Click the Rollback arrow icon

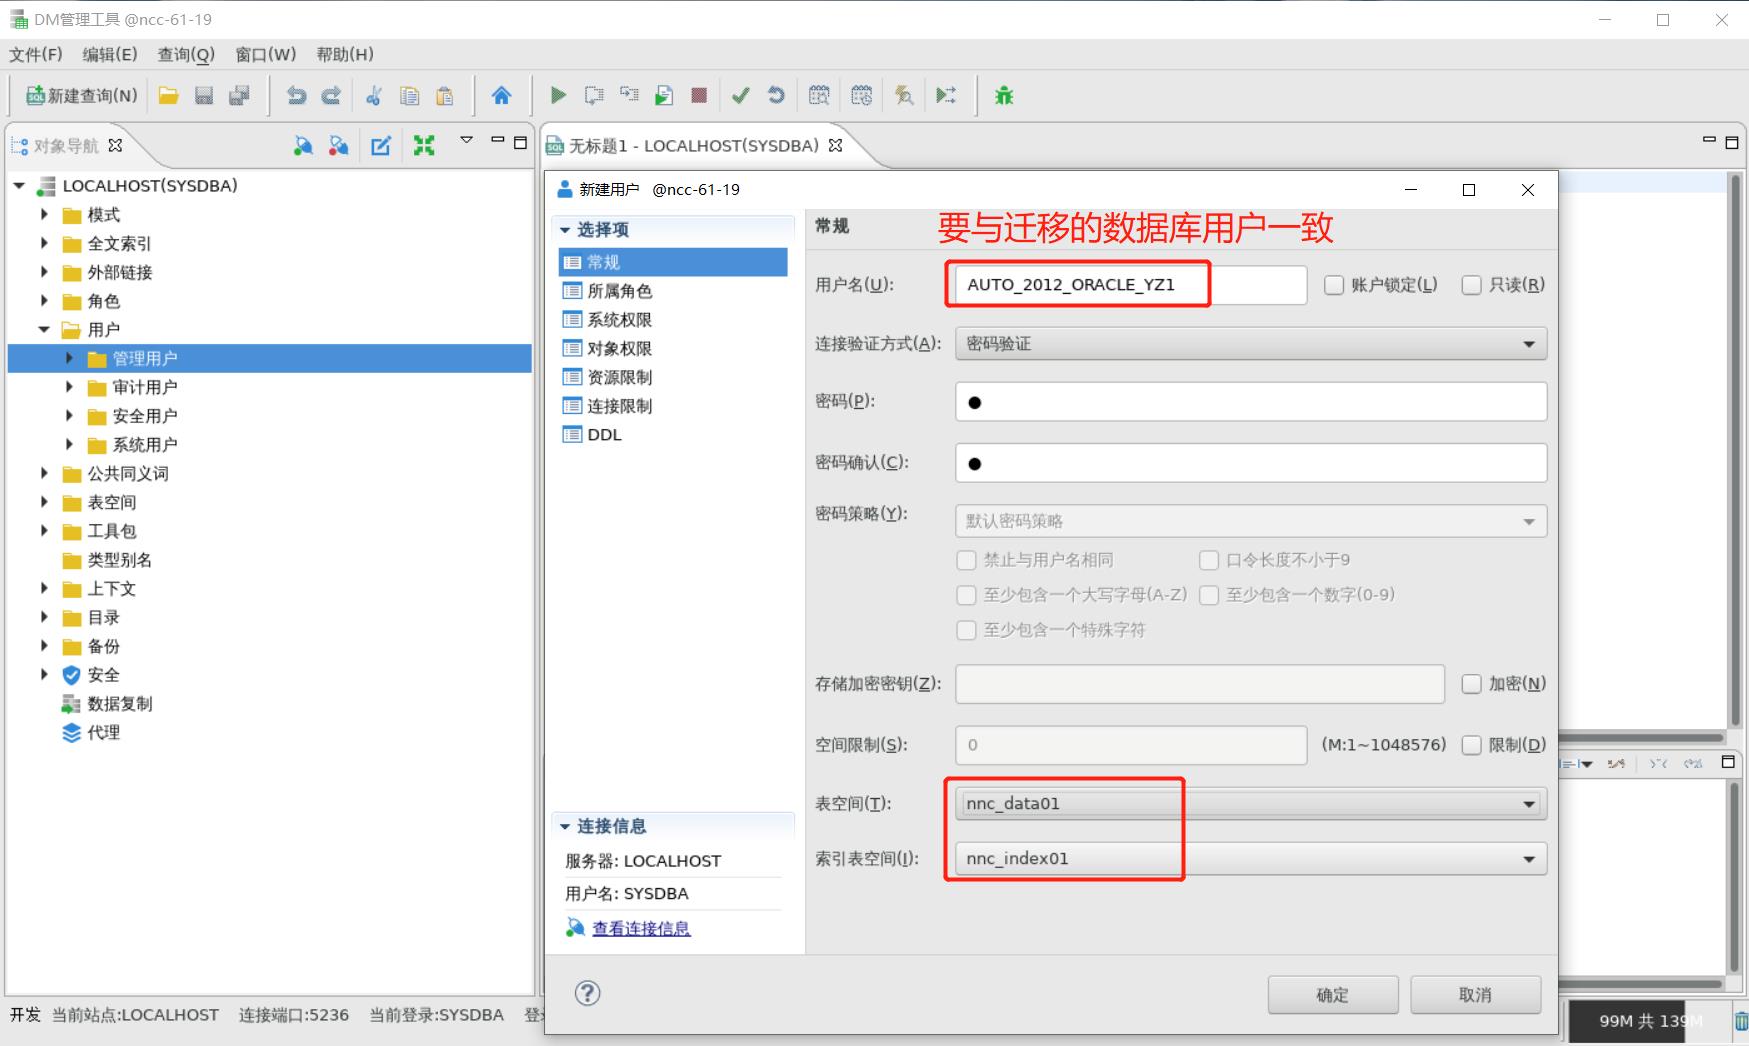click(776, 96)
